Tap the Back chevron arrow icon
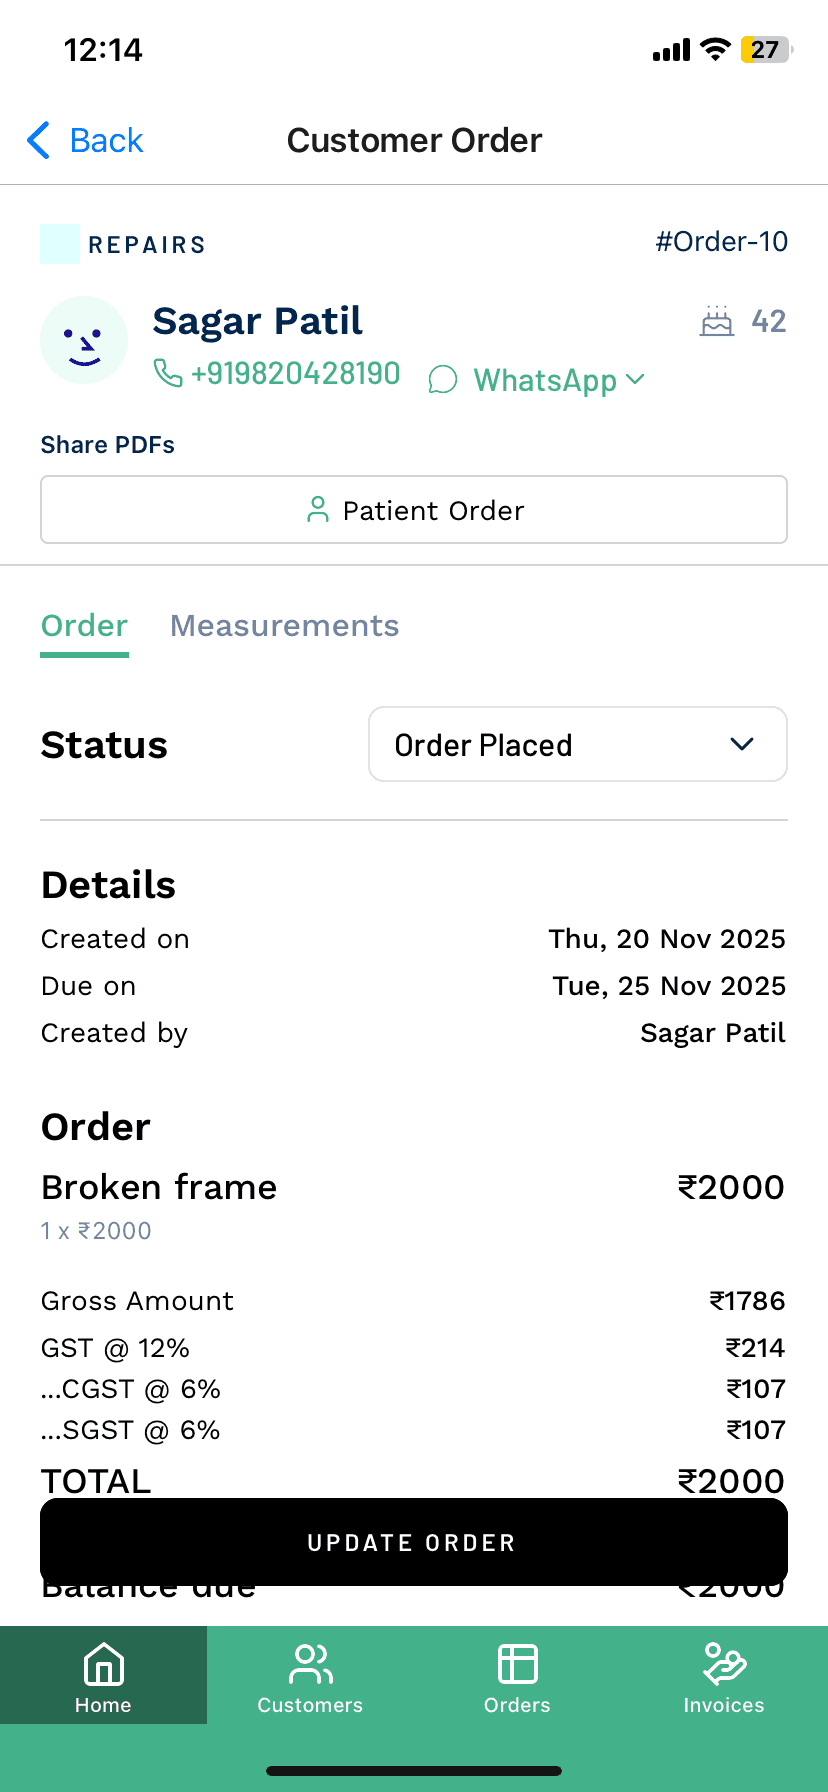828x1792 pixels. pos(39,141)
